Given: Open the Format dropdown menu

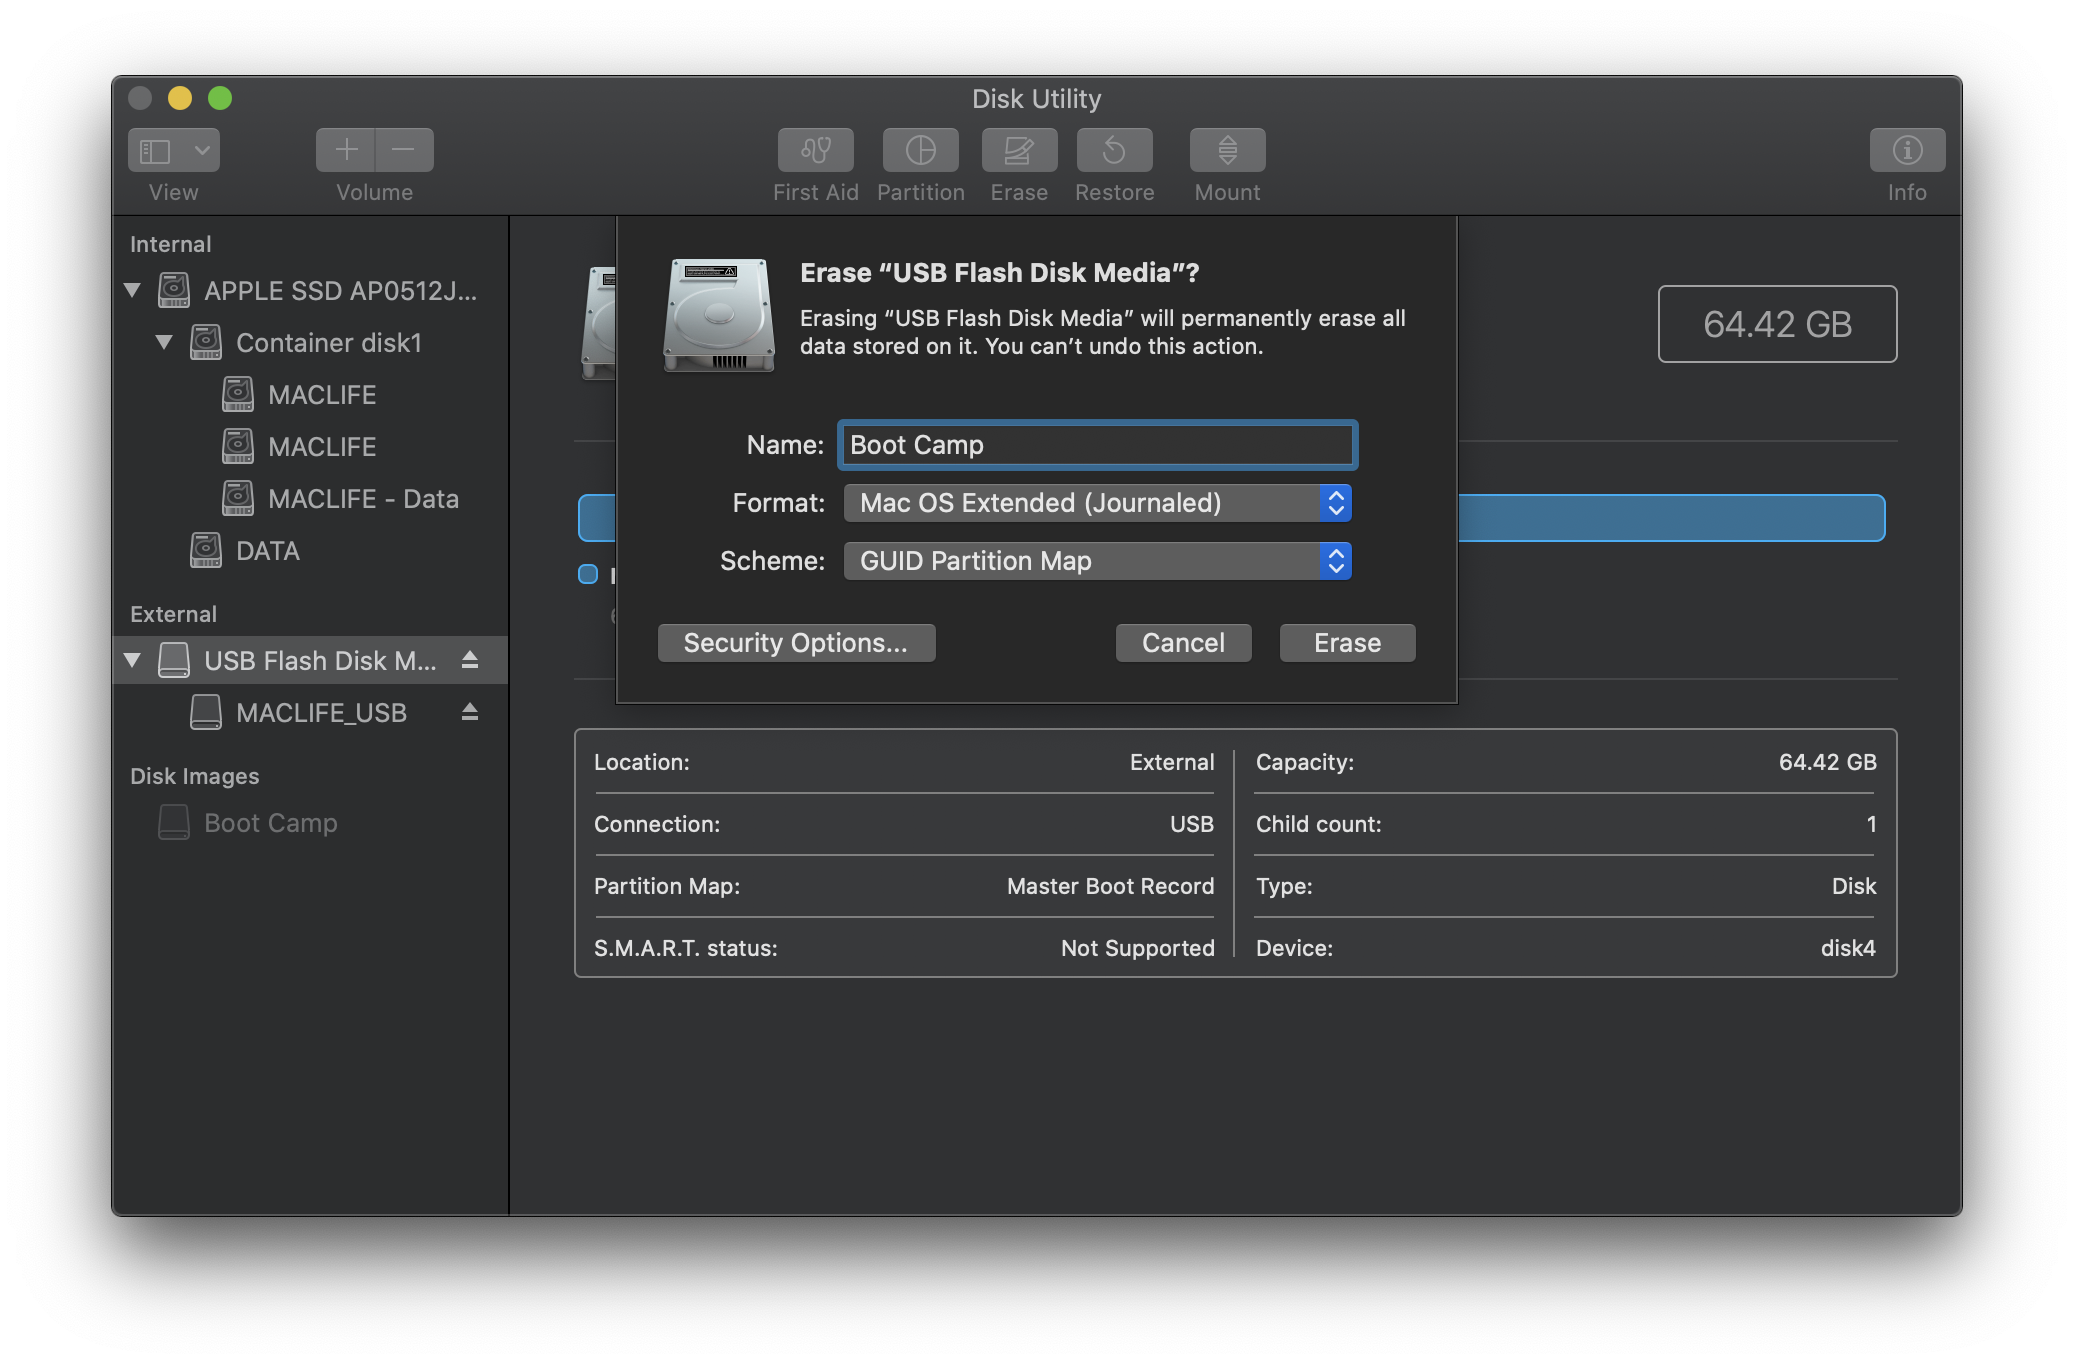Looking at the screenshot, I should pyautogui.click(x=1097, y=503).
